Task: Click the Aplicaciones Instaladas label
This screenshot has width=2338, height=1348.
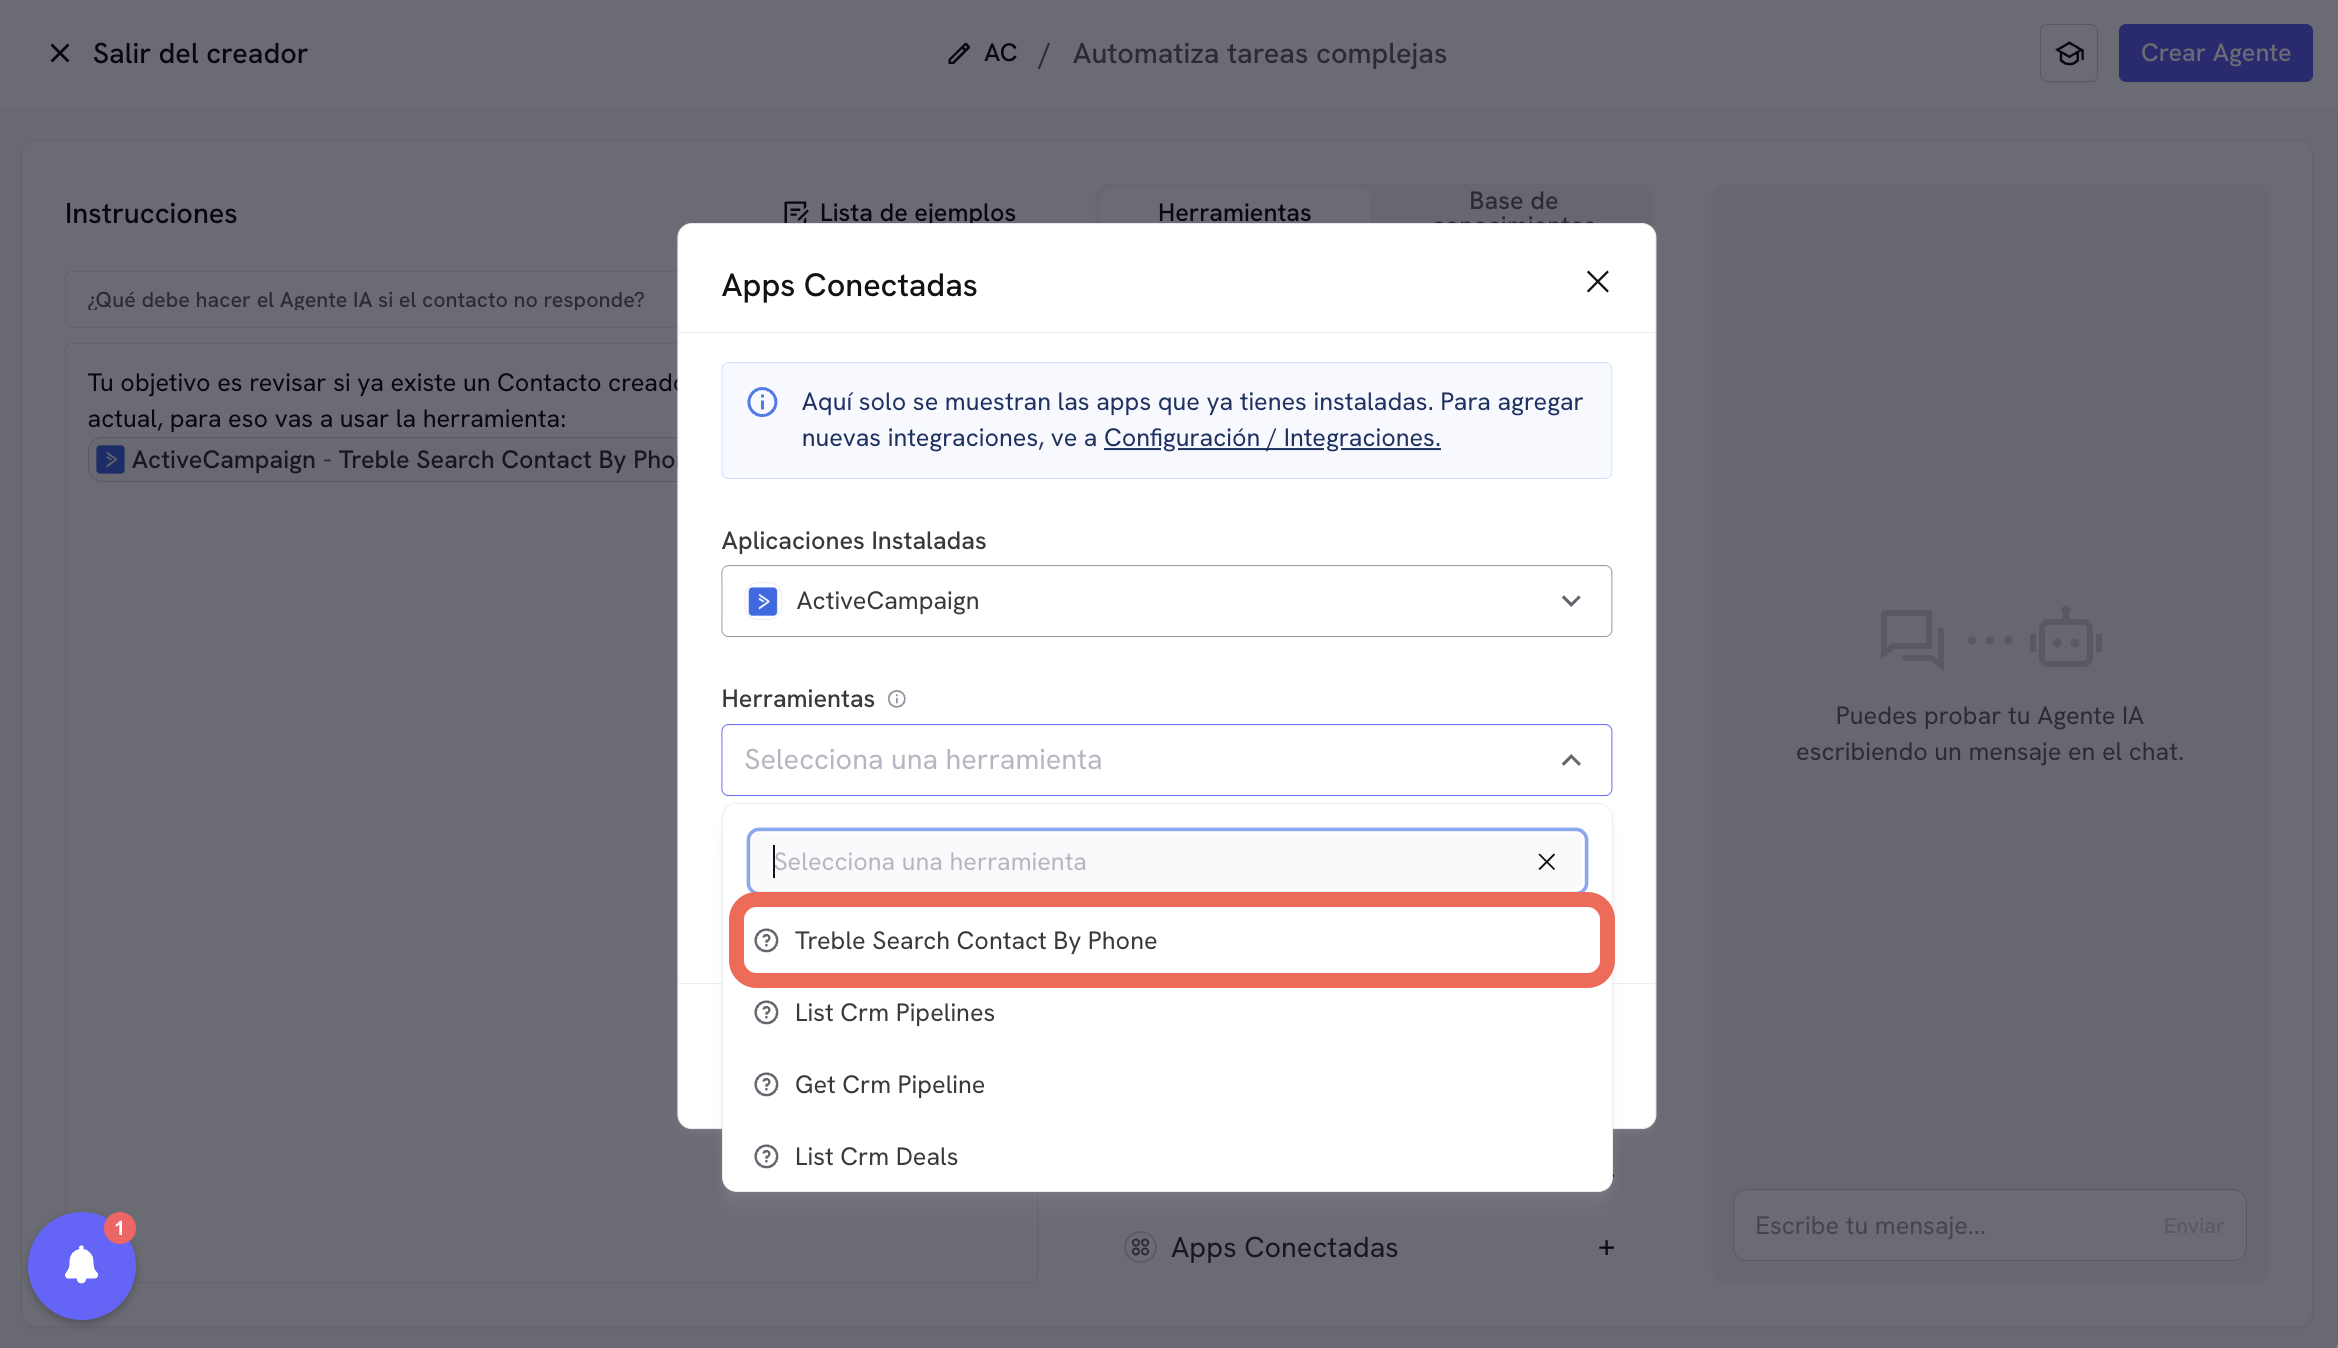Action: pos(854,541)
